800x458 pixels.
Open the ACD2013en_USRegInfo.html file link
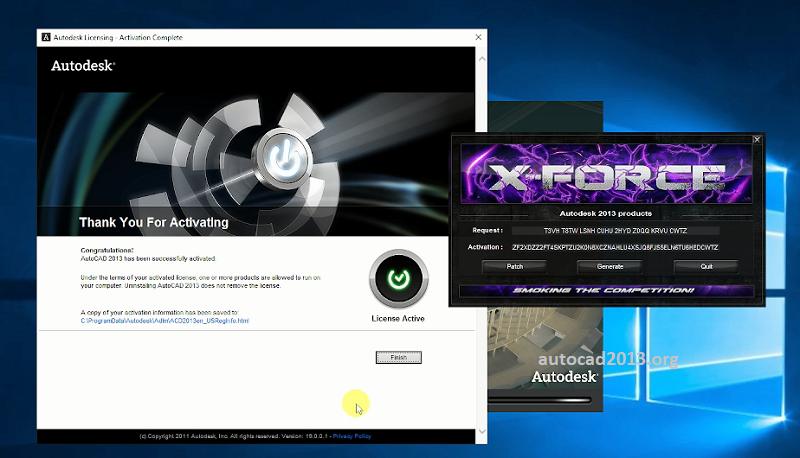(x=165, y=321)
